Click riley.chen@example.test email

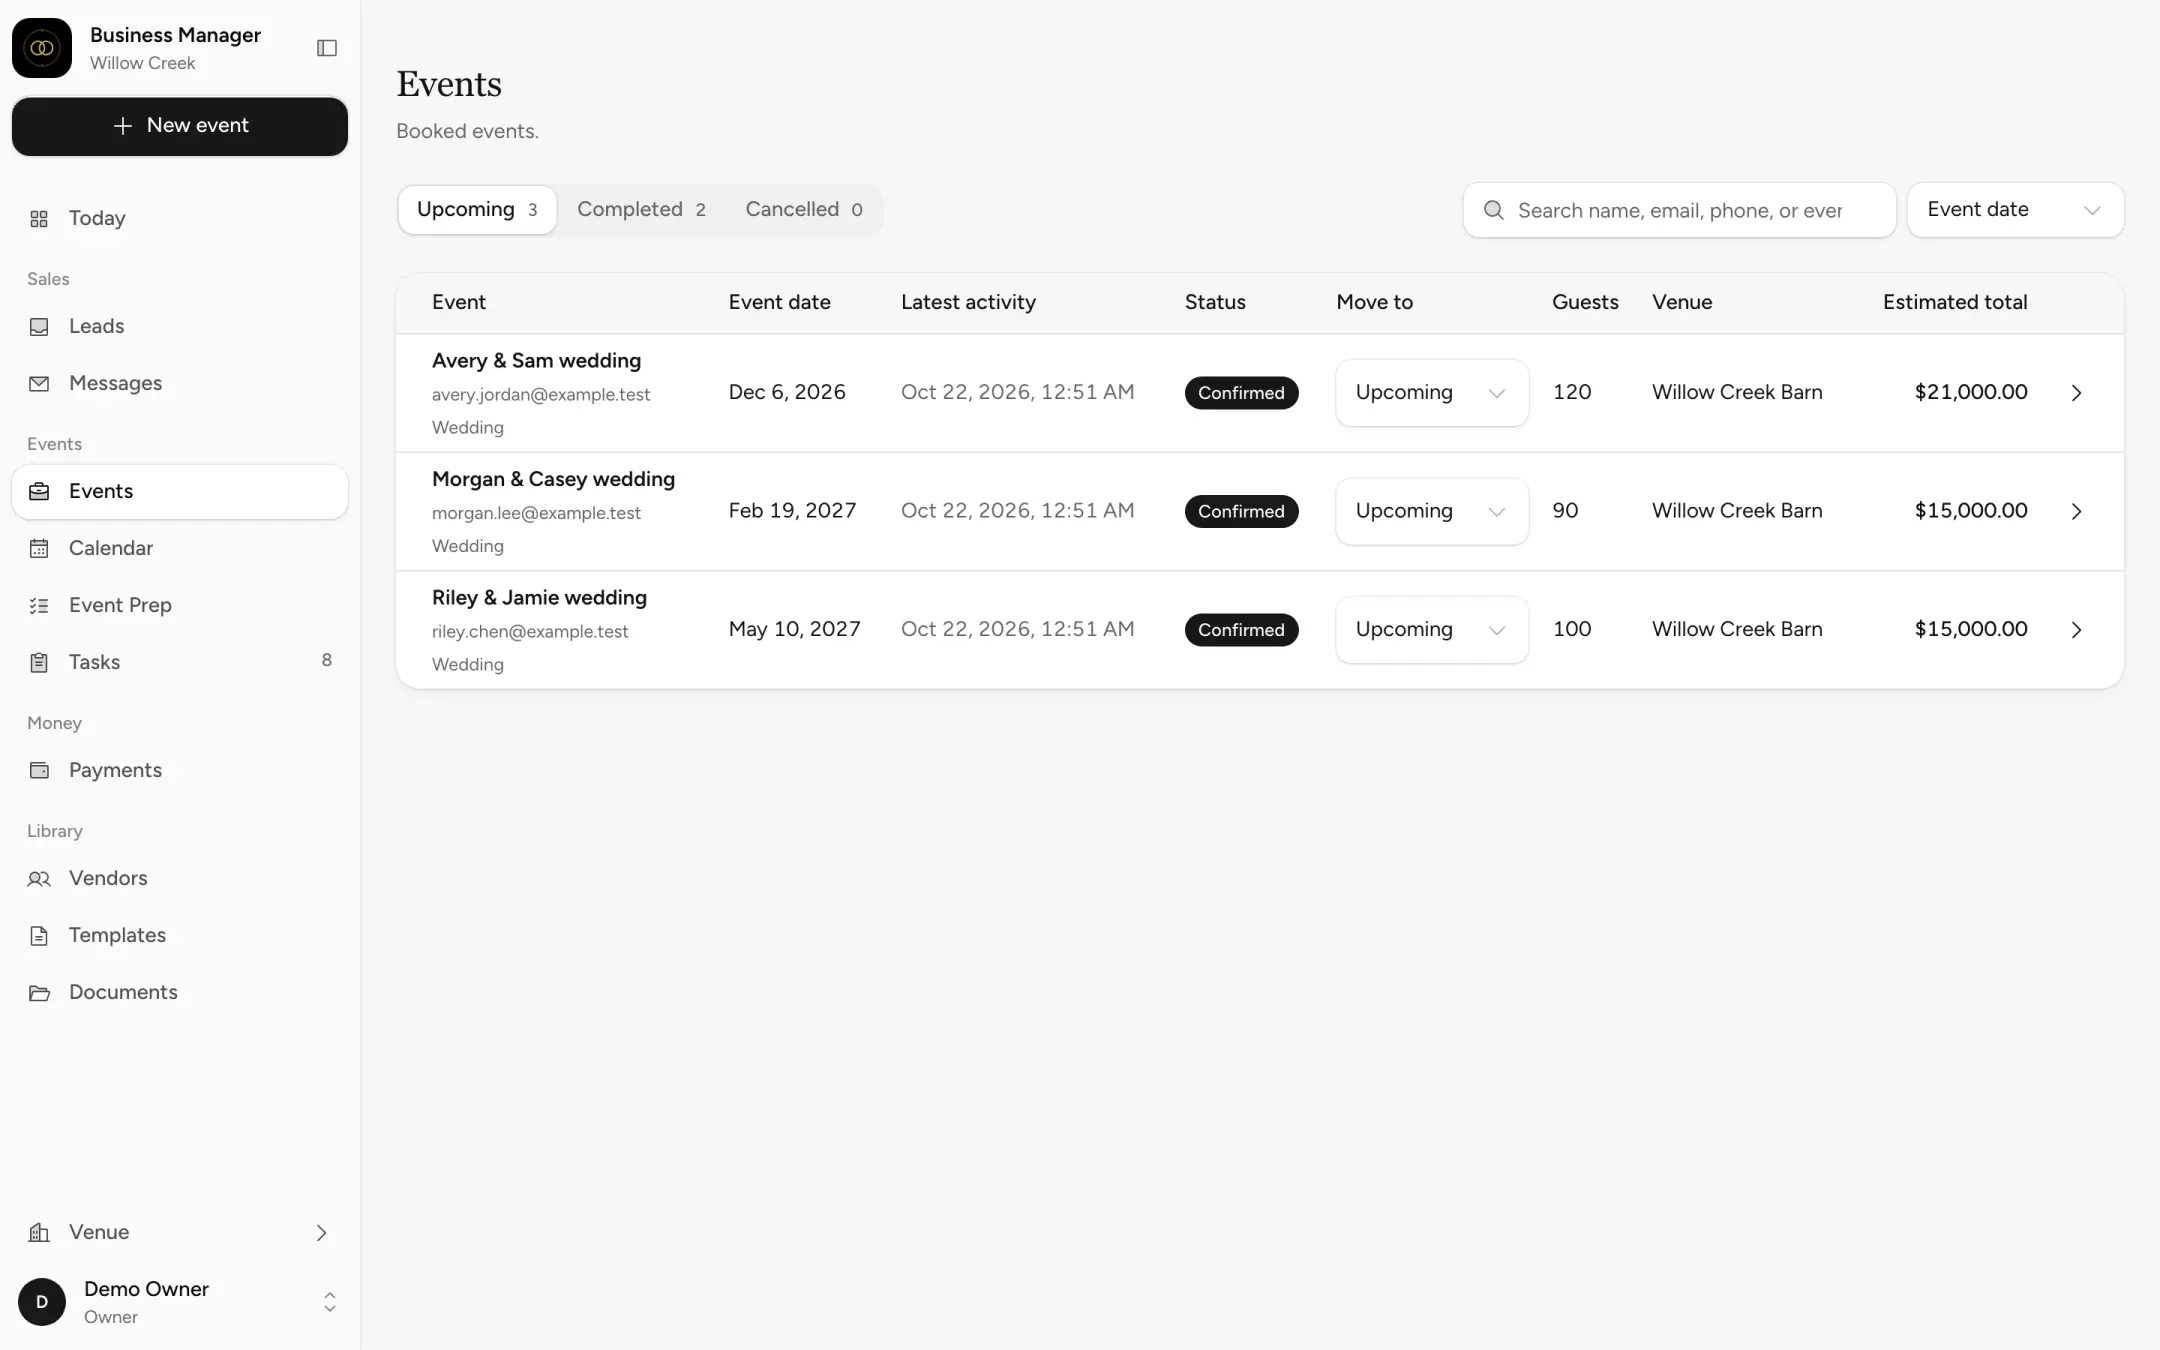coord(530,632)
